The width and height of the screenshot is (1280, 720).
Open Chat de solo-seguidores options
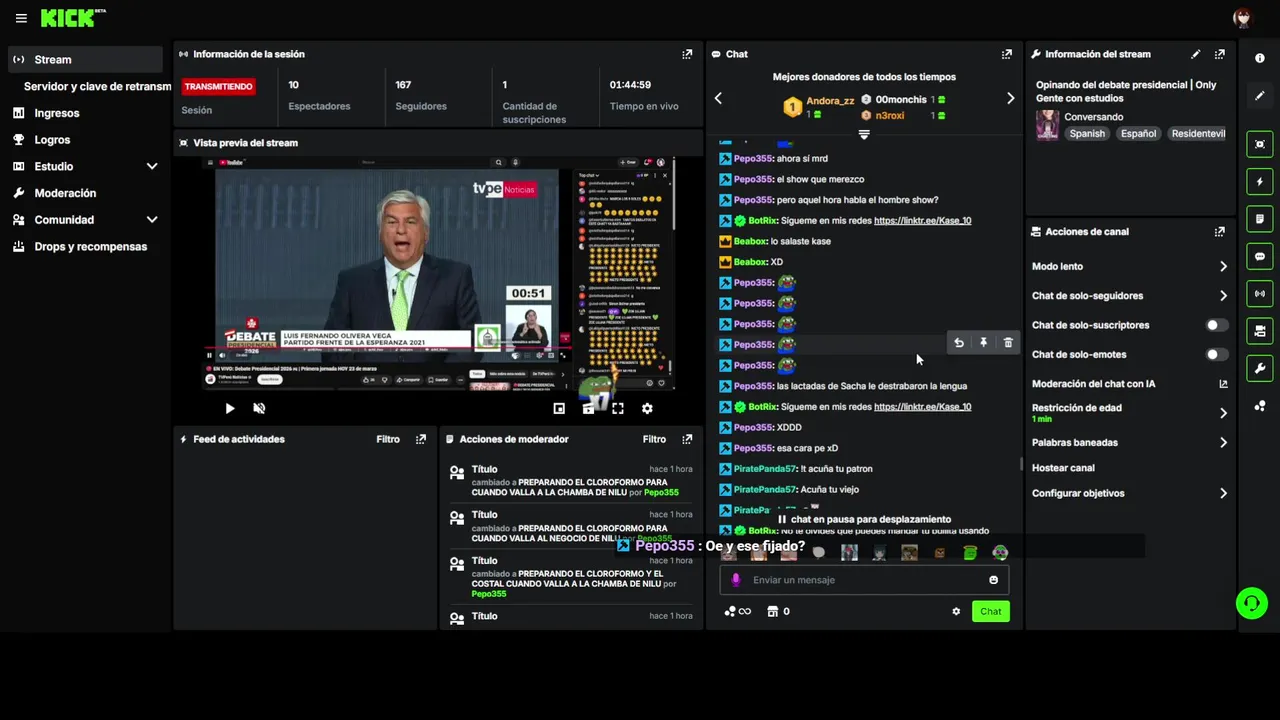click(x=1129, y=296)
